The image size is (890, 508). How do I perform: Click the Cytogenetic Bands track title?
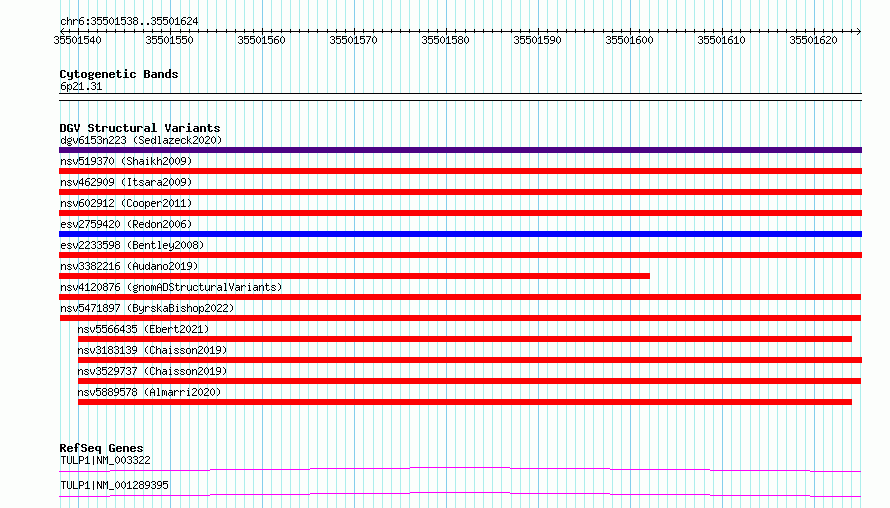click(x=119, y=74)
